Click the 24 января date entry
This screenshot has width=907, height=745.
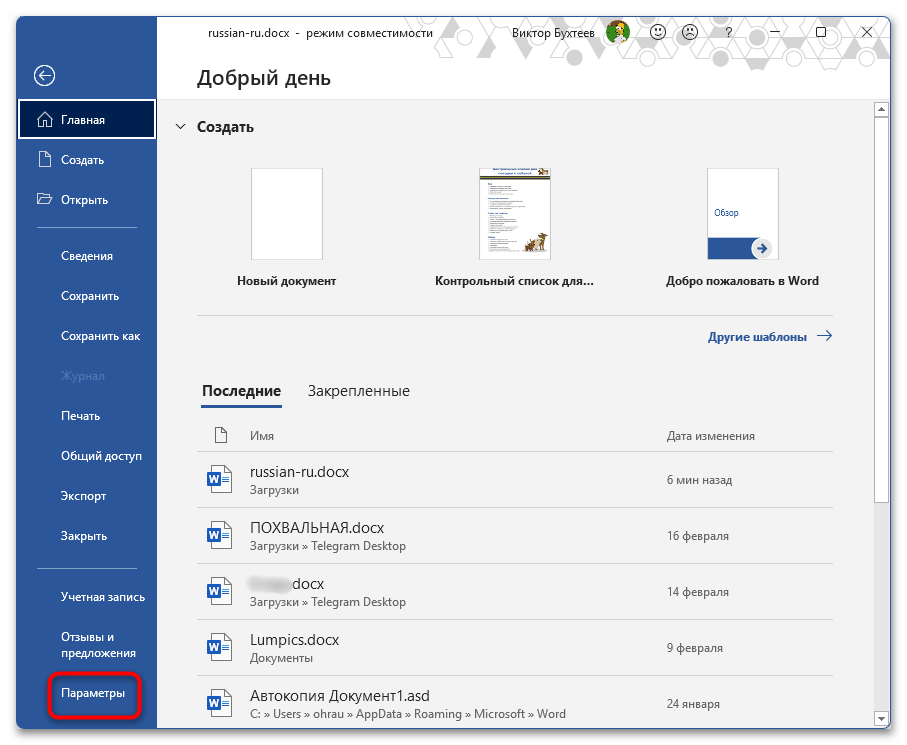click(693, 704)
